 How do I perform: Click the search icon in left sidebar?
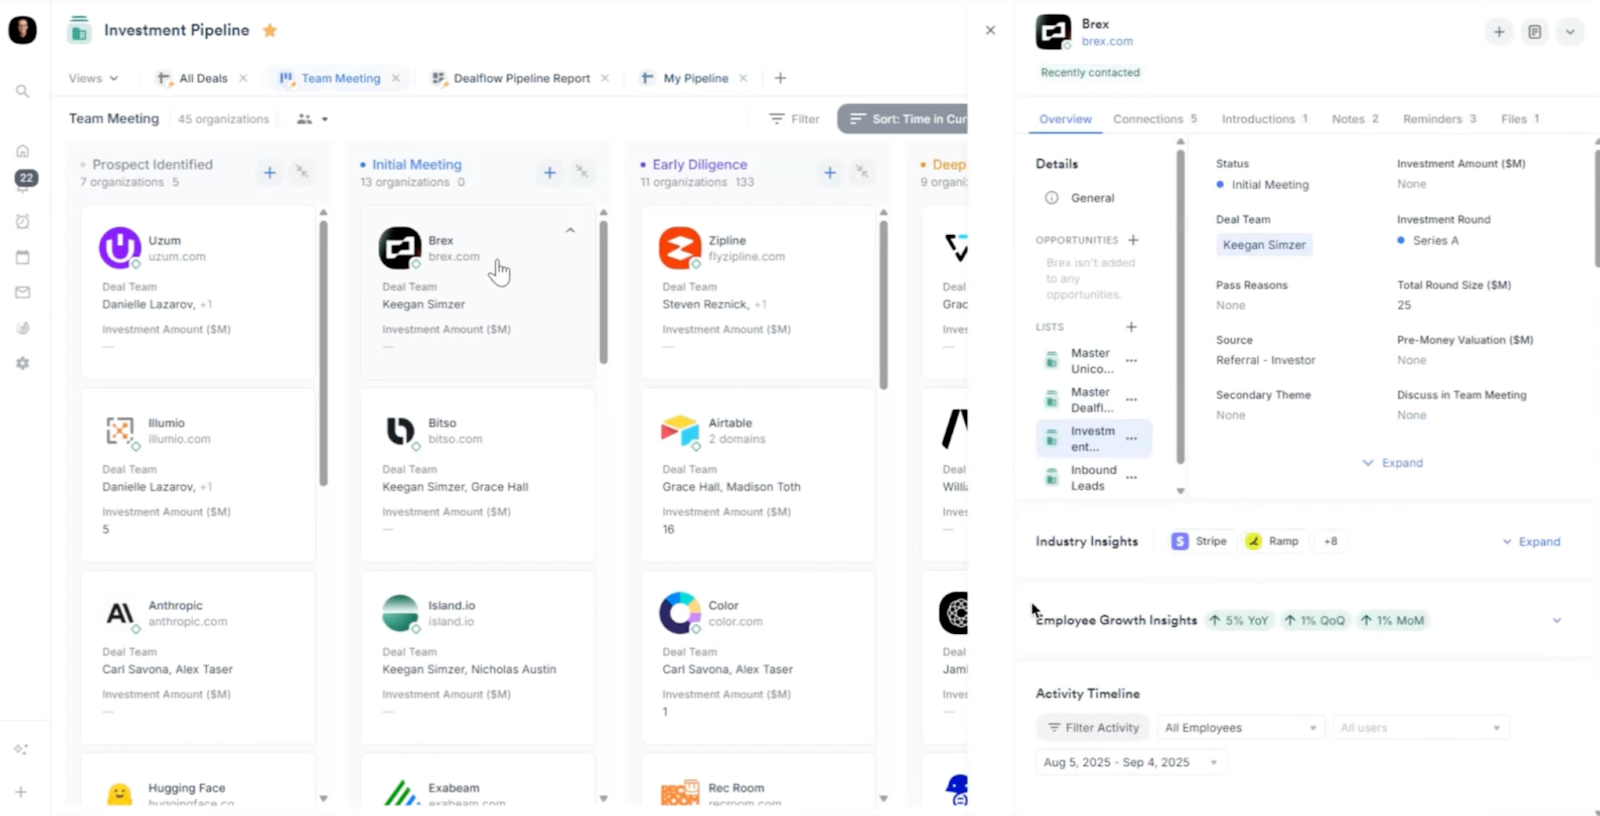(22, 91)
